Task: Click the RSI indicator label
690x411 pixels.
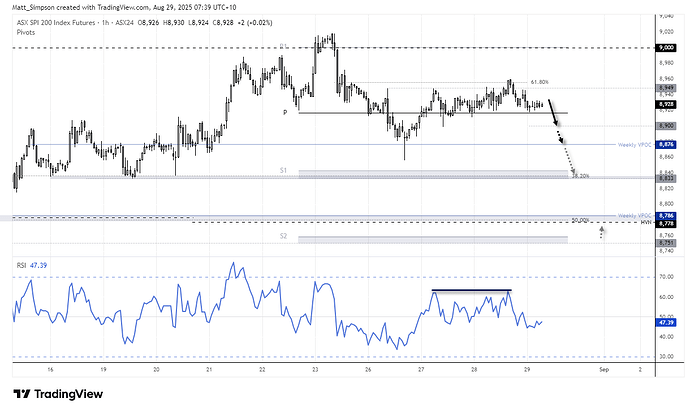Action: click(x=21, y=265)
